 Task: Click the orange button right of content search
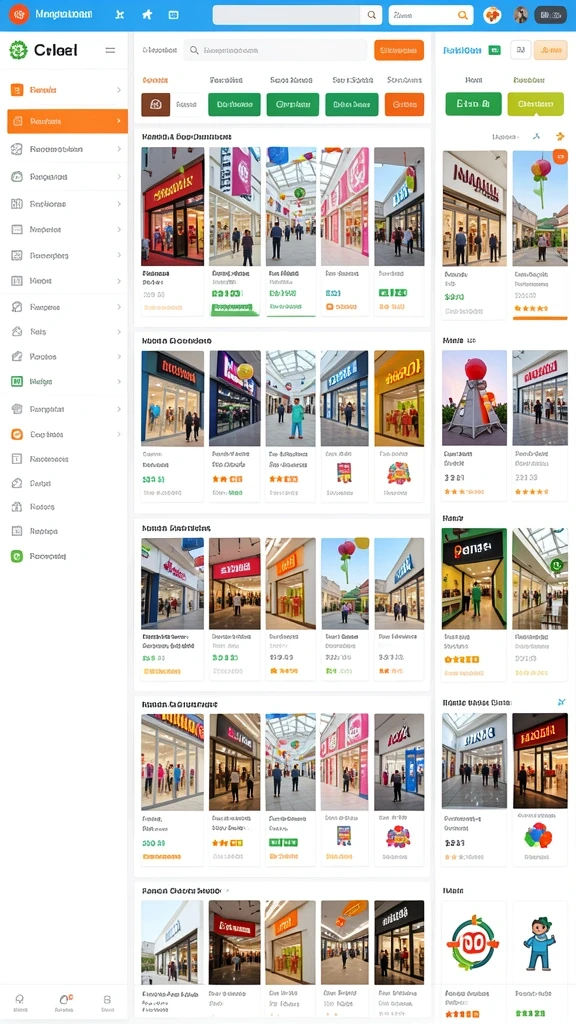coord(398,50)
